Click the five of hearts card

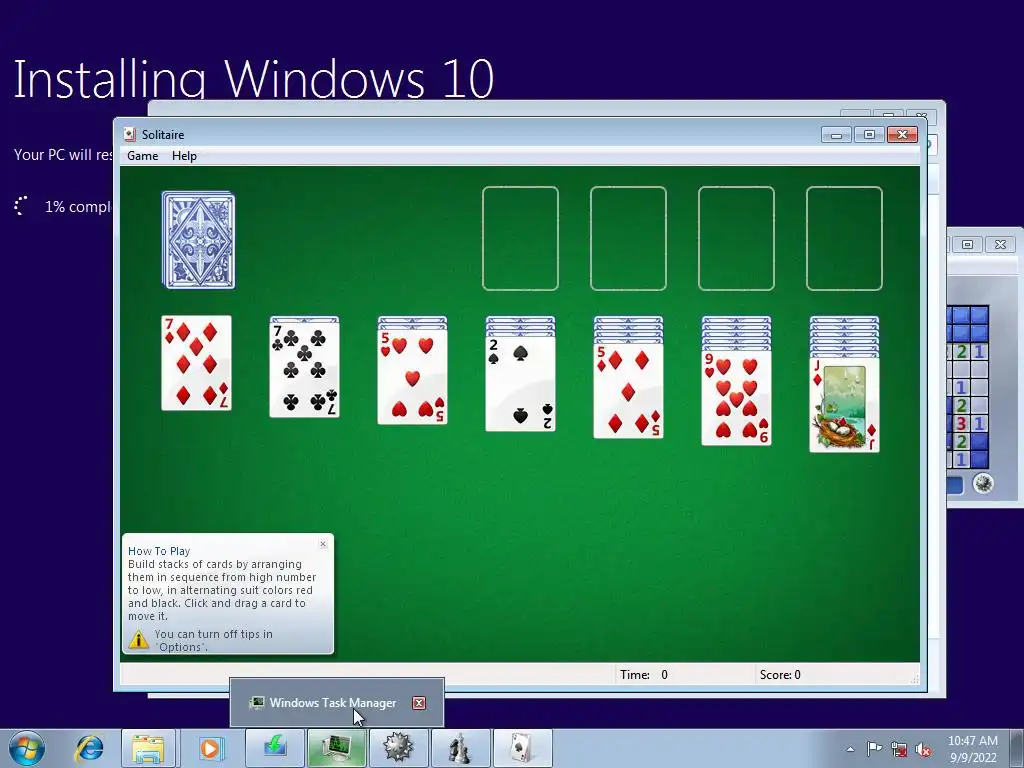point(412,377)
